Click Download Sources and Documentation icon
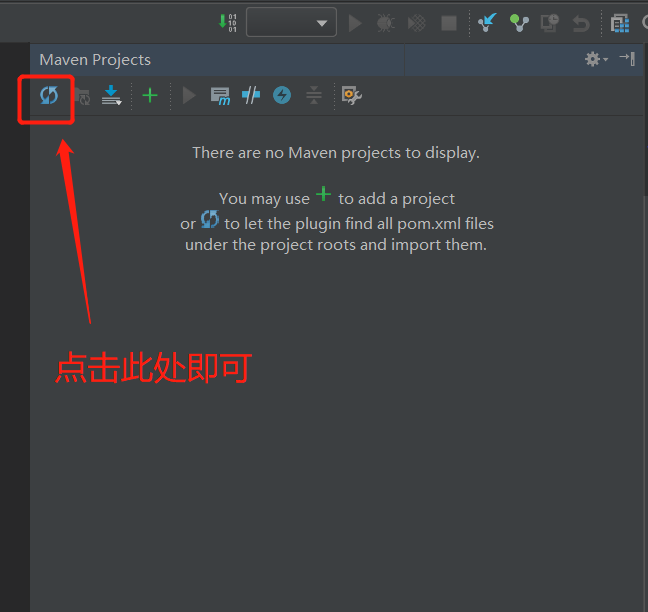This screenshot has width=648, height=612. pos(112,95)
